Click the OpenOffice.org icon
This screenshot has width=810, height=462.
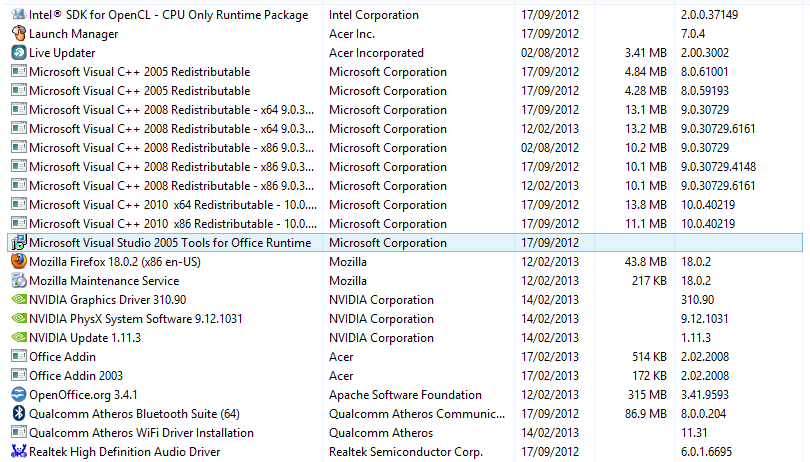[19, 394]
